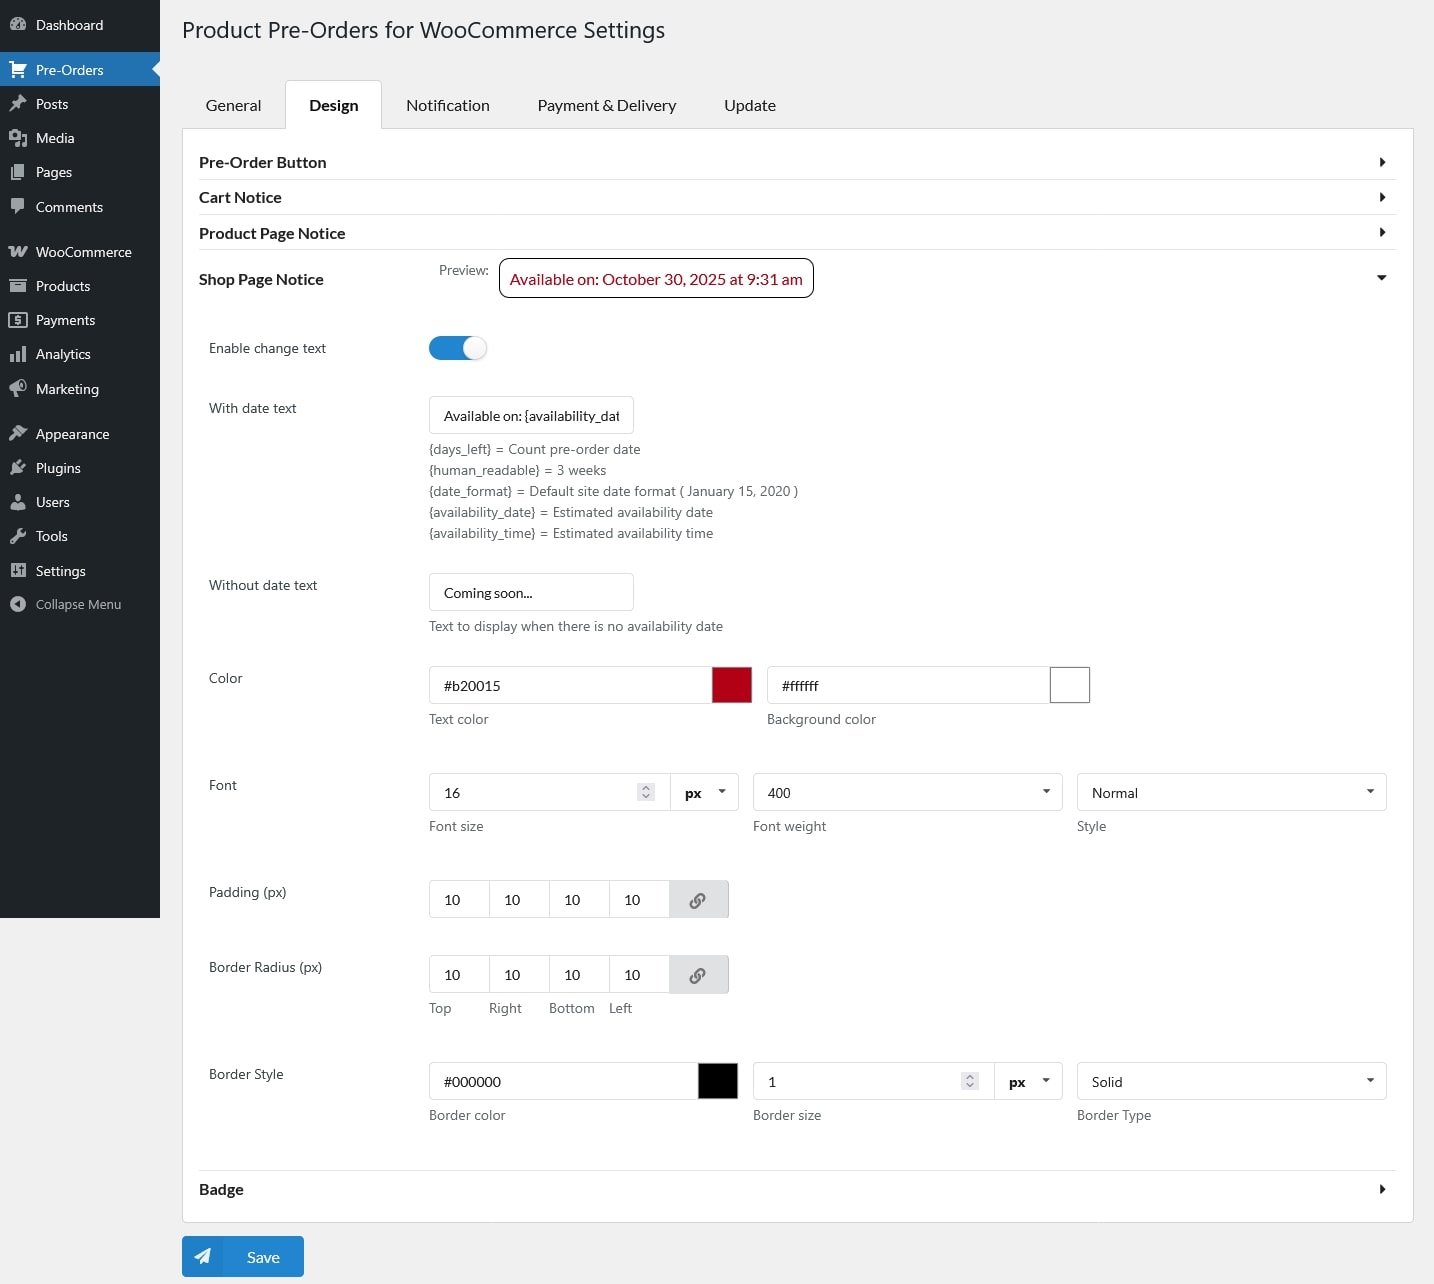This screenshot has width=1434, height=1284.
Task: Open the Border Type dropdown
Action: [x=1230, y=1082]
